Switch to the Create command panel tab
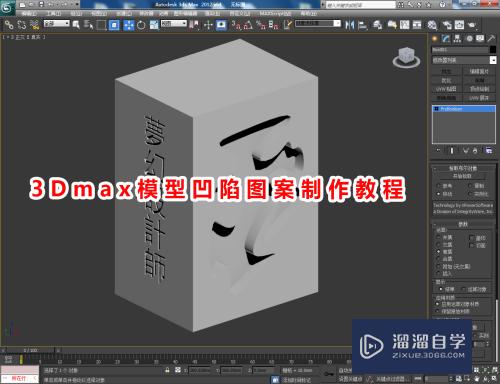The image size is (500, 384). pyautogui.click(x=435, y=39)
